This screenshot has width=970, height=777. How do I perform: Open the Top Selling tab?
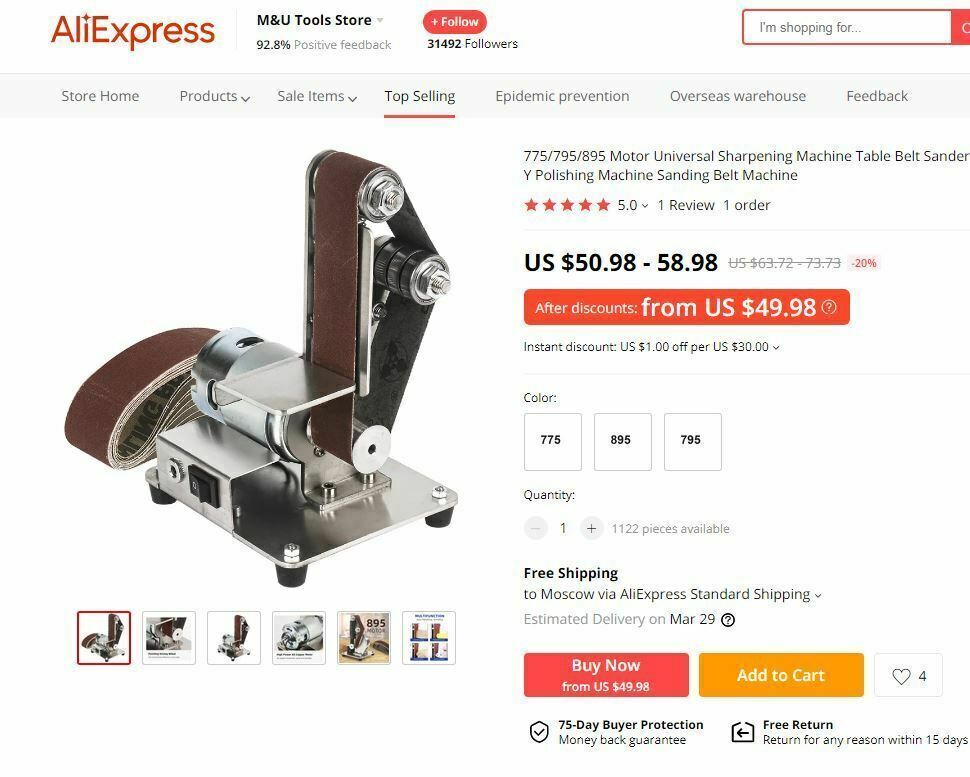(x=419, y=97)
